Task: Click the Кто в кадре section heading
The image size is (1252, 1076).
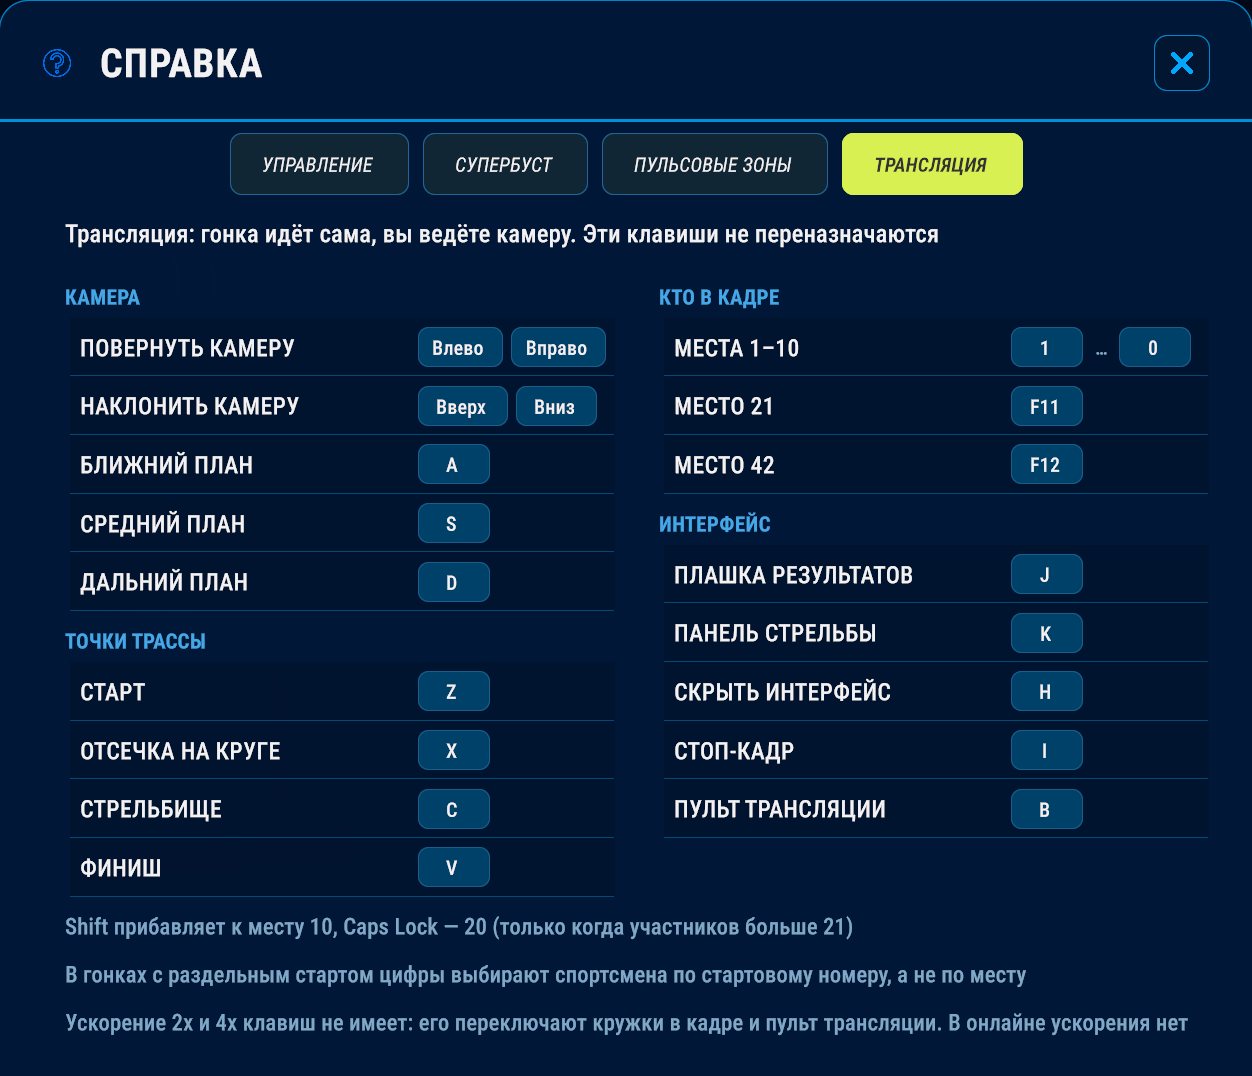Action: [x=719, y=297]
